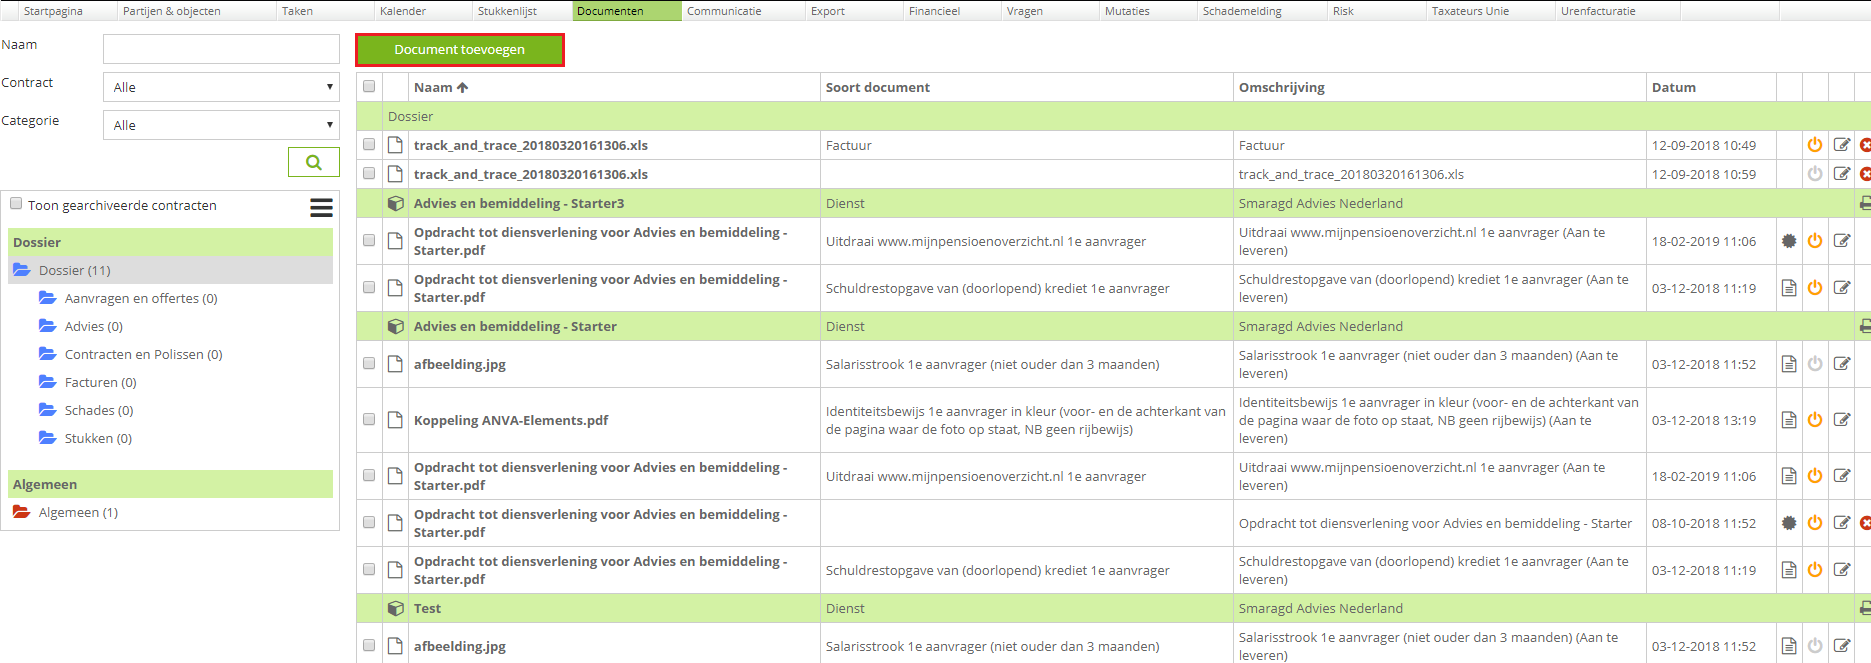Image resolution: width=1871 pixels, height=663 pixels.
Task: Open the Contracten en Polissen (0) folder
Action: 143,354
